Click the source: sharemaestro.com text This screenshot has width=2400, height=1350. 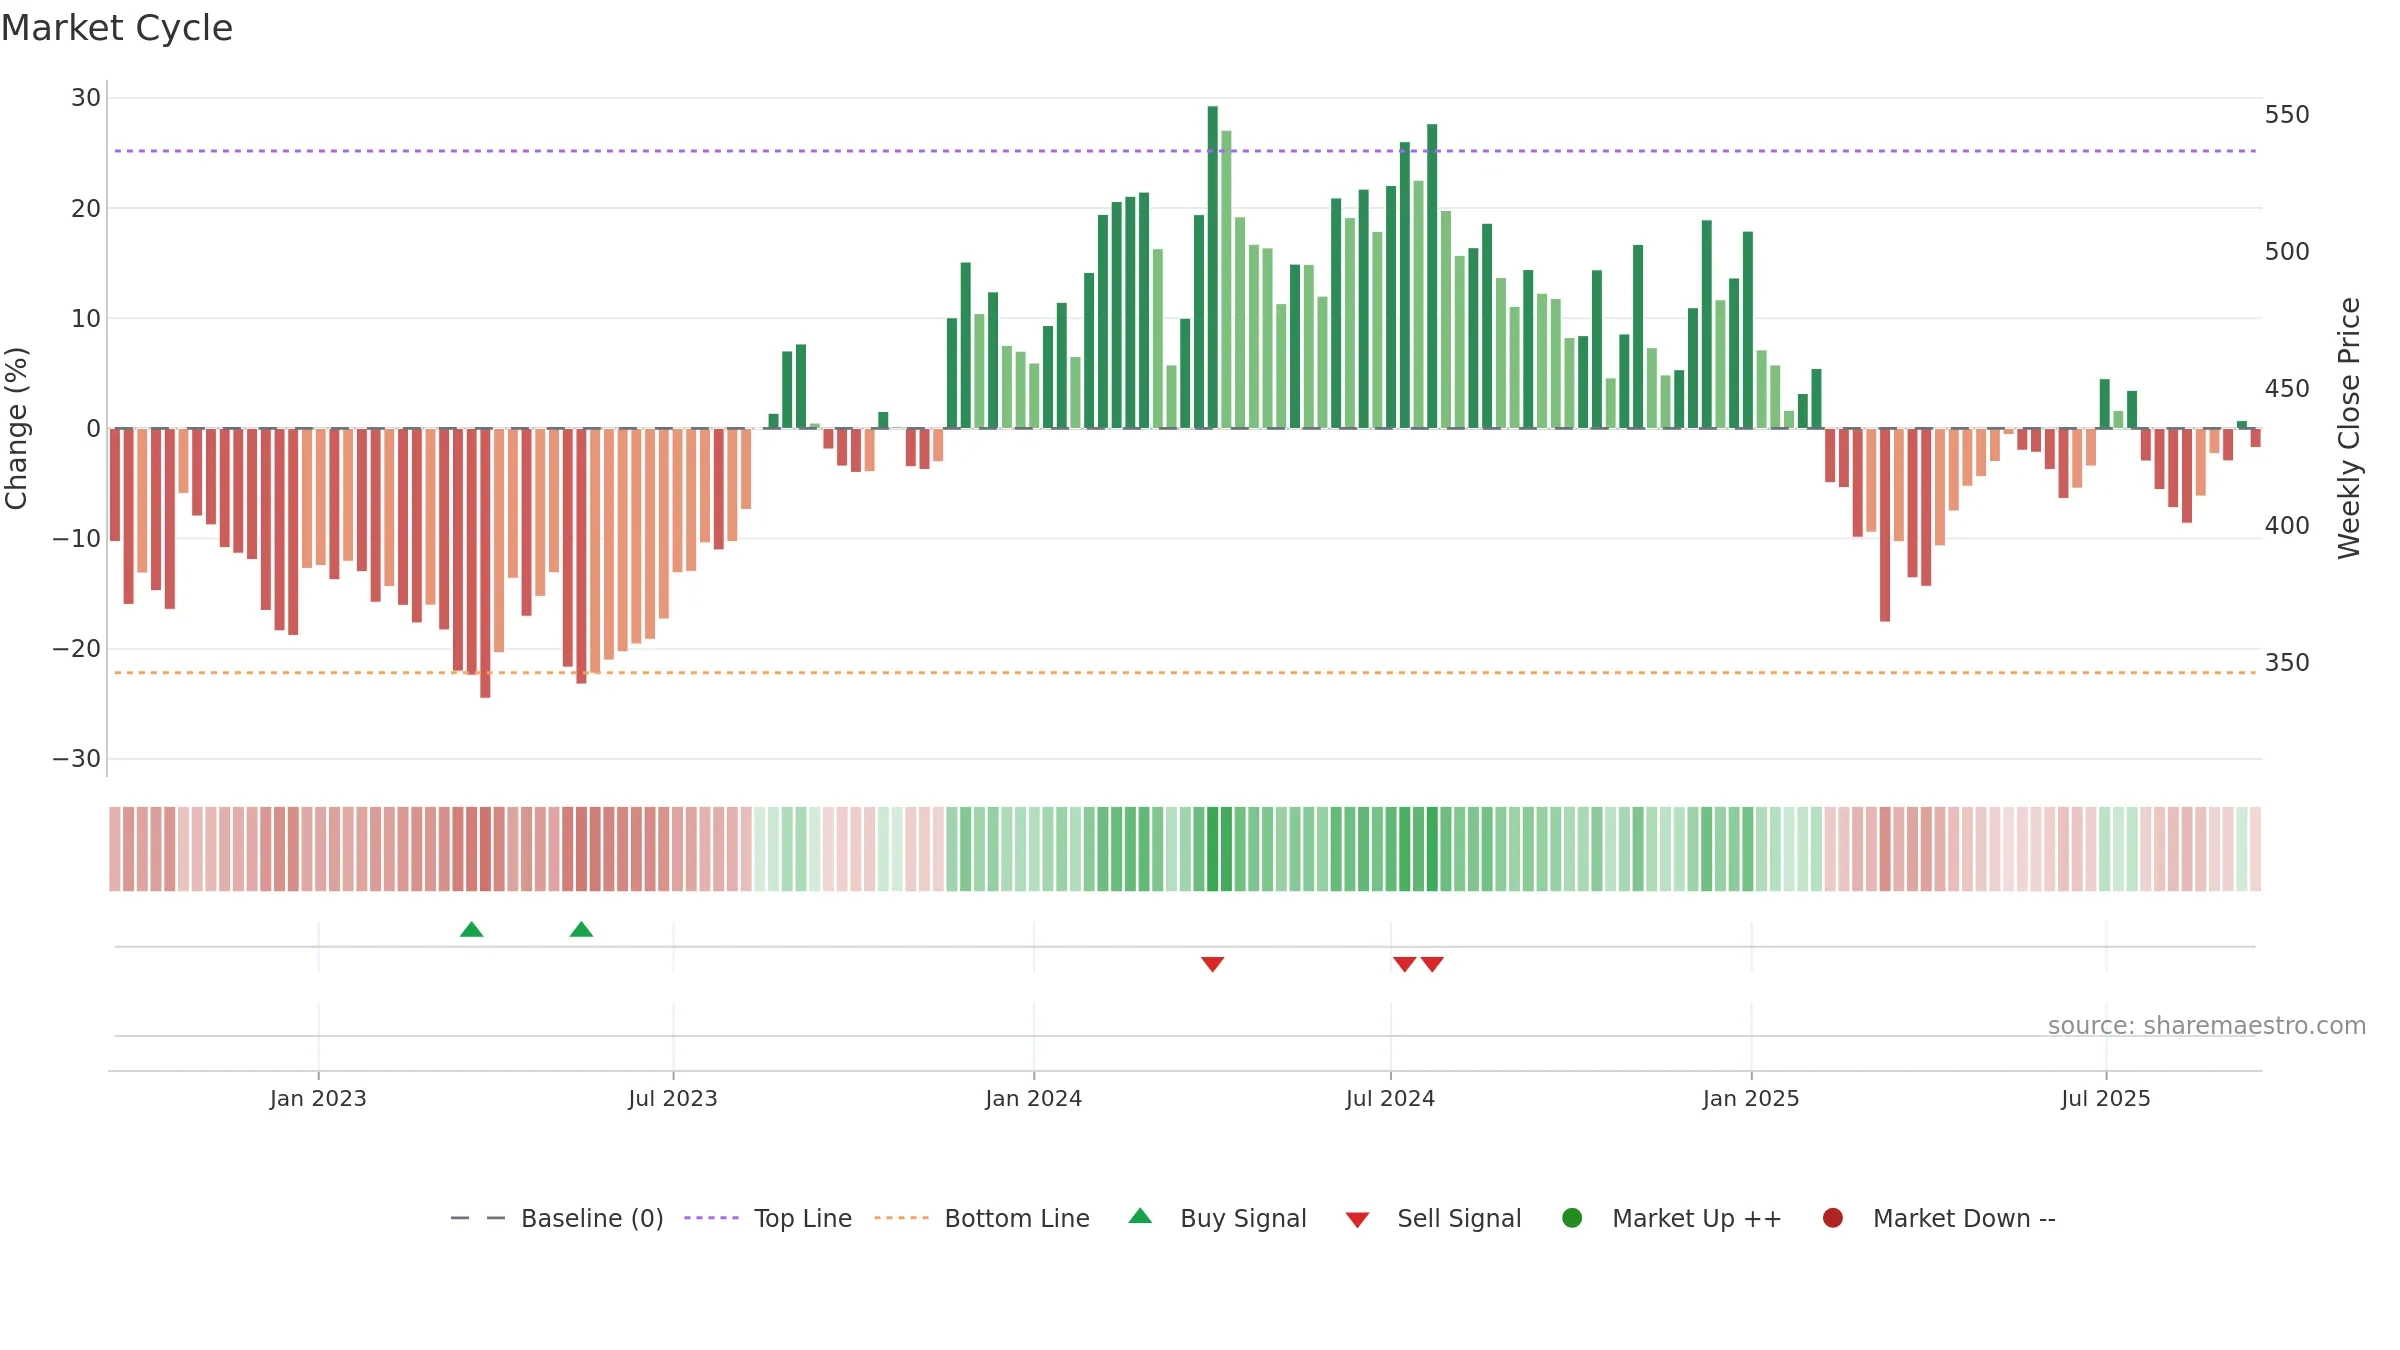pyautogui.click(x=2207, y=1026)
